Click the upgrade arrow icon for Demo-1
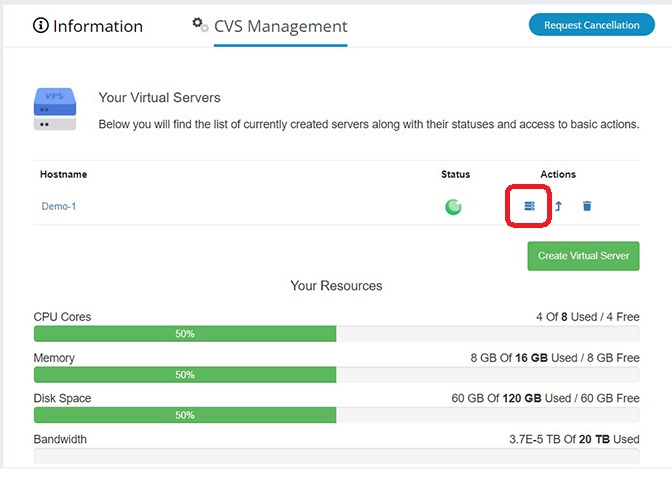 (x=558, y=206)
